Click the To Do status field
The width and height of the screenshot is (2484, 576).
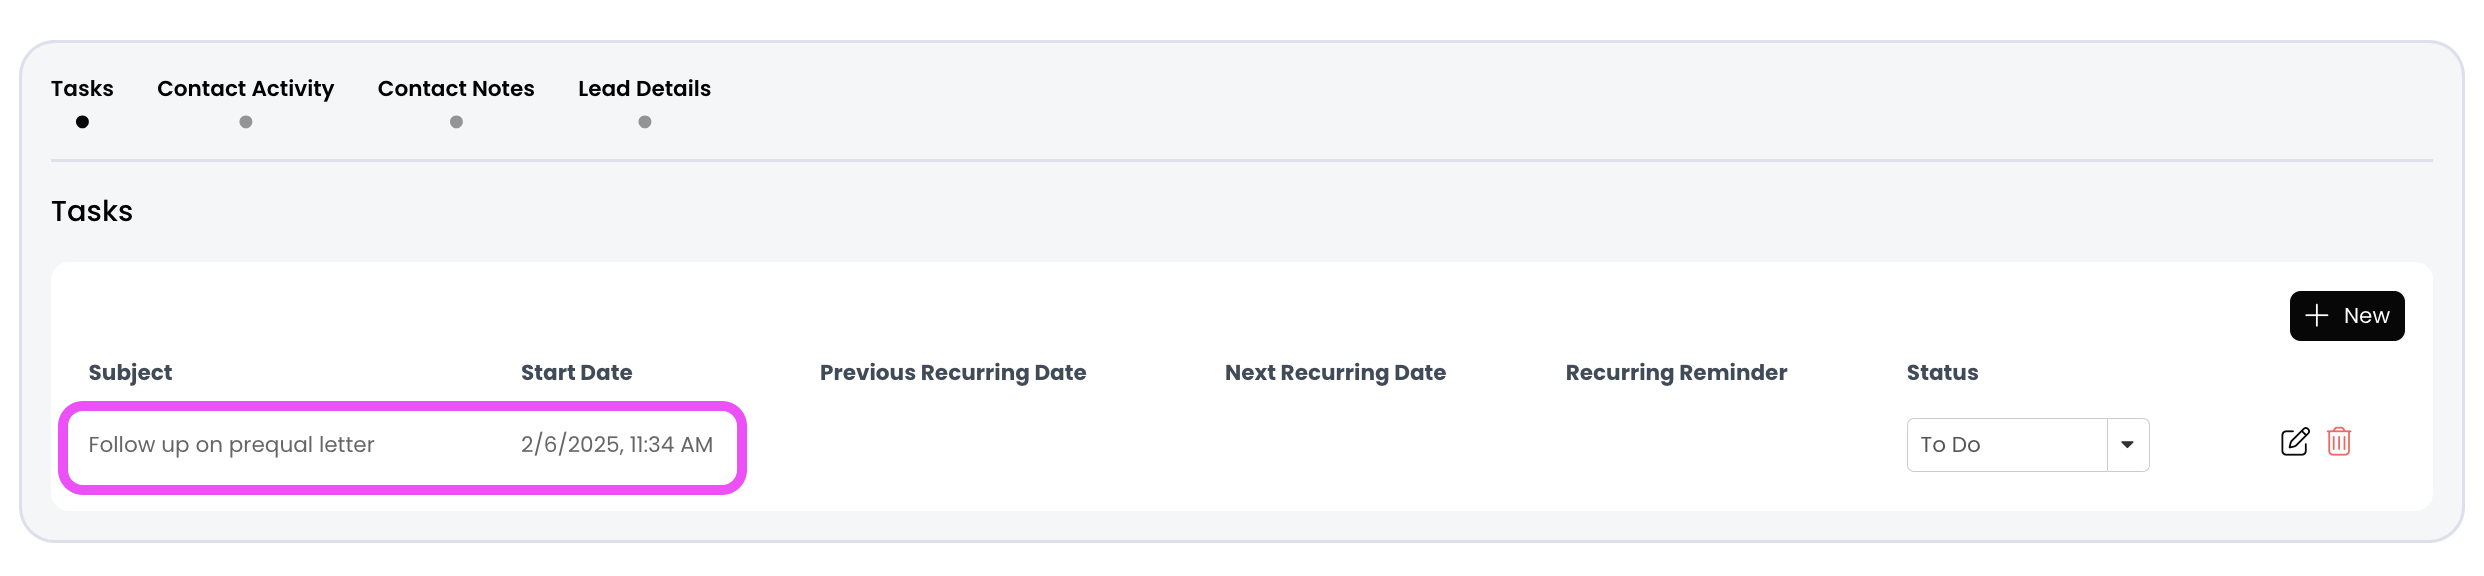tap(2006, 445)
